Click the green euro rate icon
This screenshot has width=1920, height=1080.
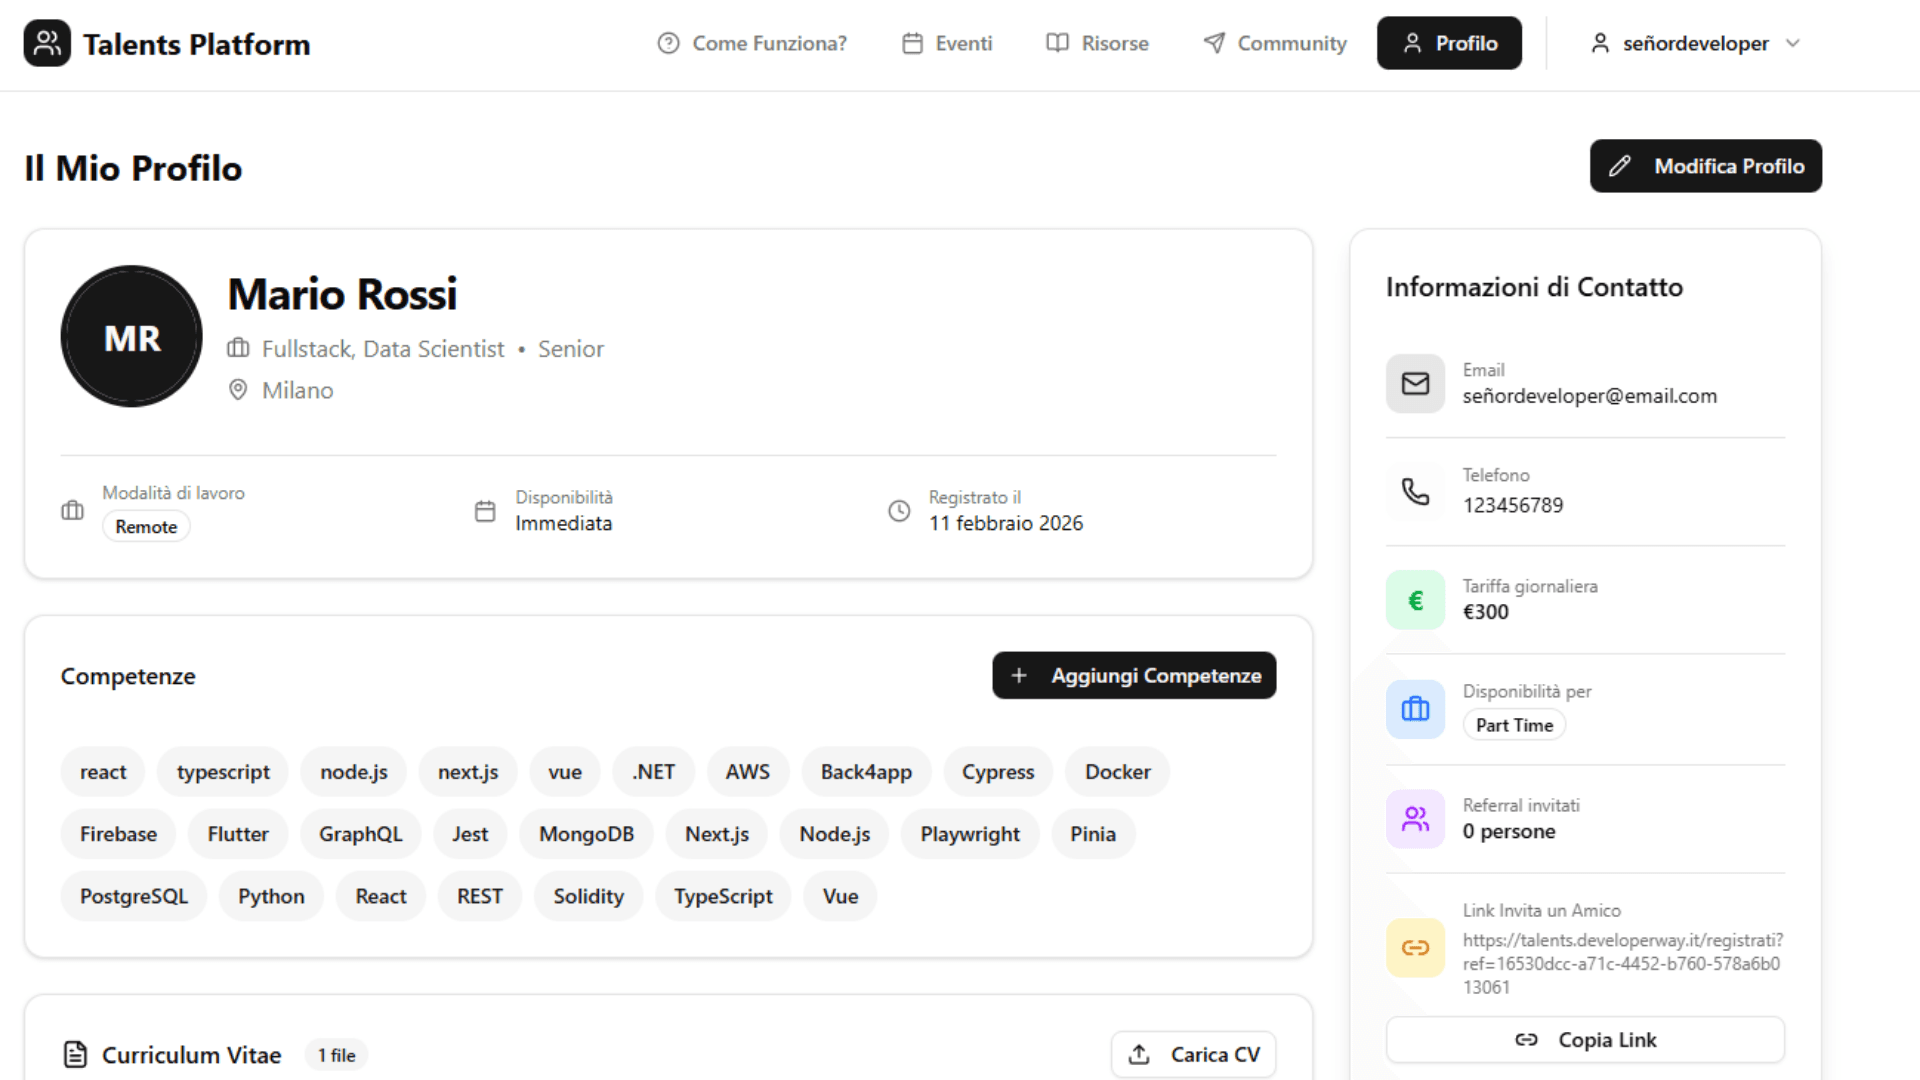coord(1415,600)
